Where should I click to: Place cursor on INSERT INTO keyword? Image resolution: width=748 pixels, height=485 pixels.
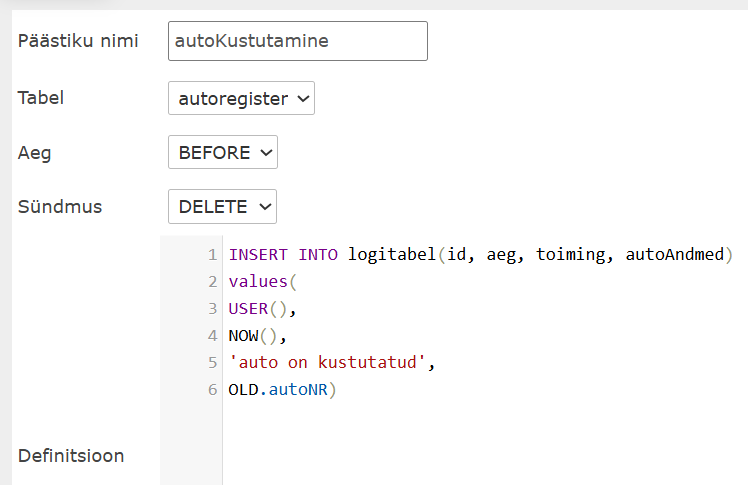coord(284,255)
